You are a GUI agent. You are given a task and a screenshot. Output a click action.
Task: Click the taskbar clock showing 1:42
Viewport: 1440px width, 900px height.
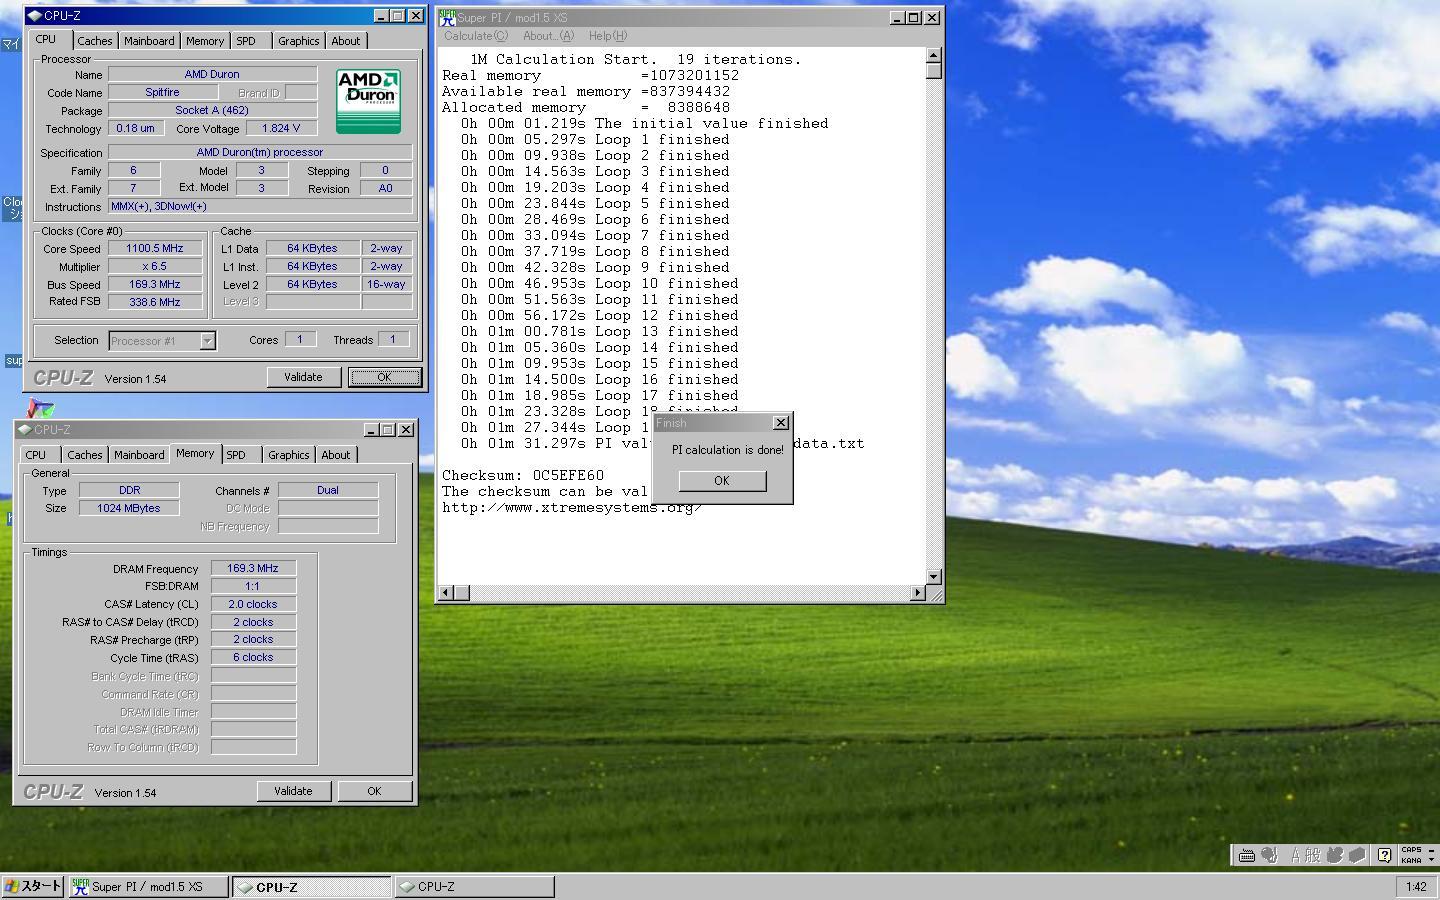1416,887
